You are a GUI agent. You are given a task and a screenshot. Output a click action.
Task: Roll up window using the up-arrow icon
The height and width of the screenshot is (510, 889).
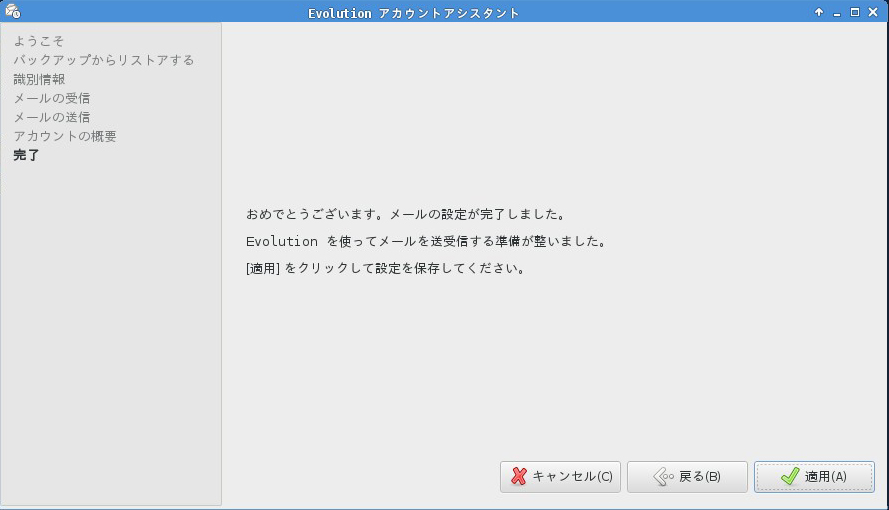819,12
